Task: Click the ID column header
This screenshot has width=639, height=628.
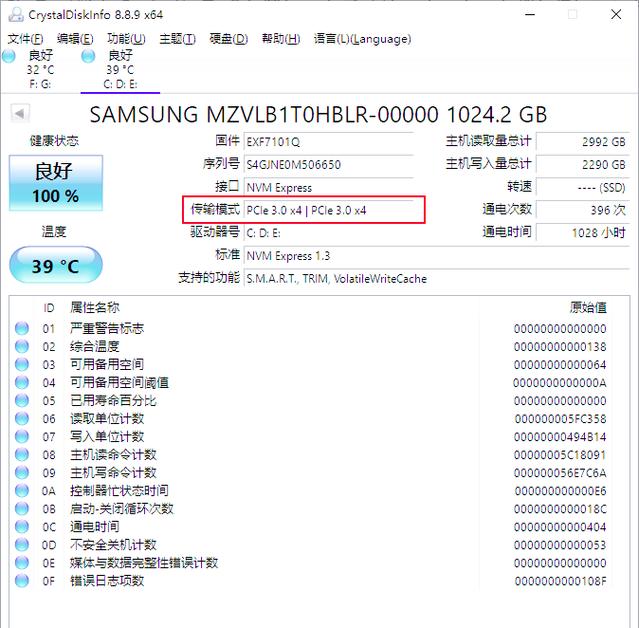Action: [48, 308]
